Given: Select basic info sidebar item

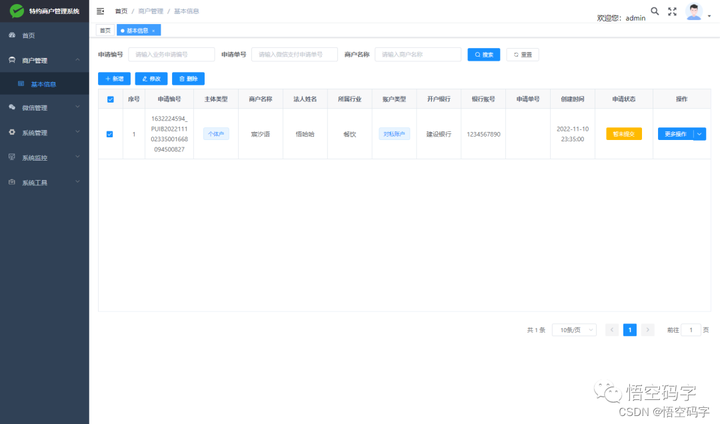Looking at the screenshot, I should tap(45, 84).
